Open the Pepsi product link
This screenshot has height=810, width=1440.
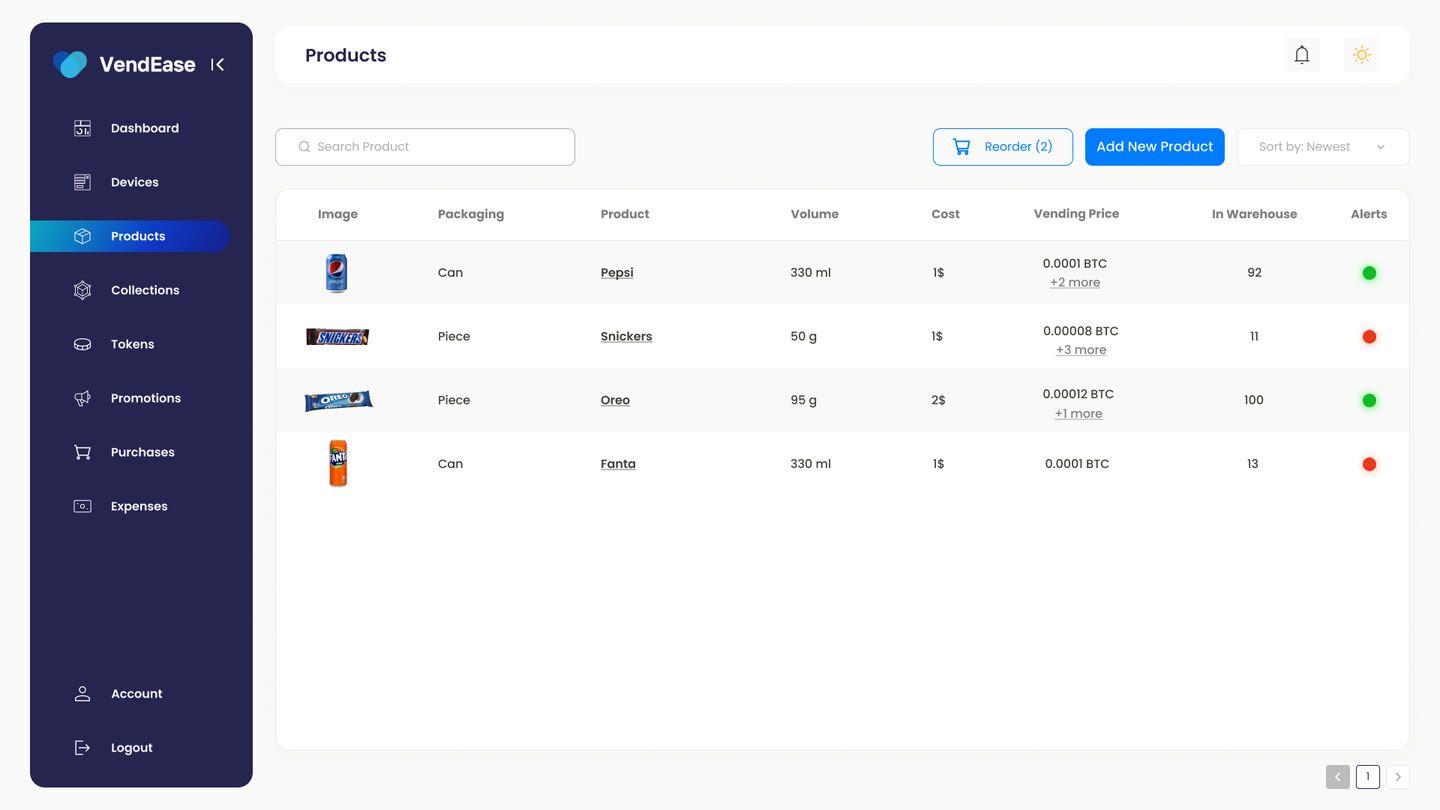tap(617, 273)
